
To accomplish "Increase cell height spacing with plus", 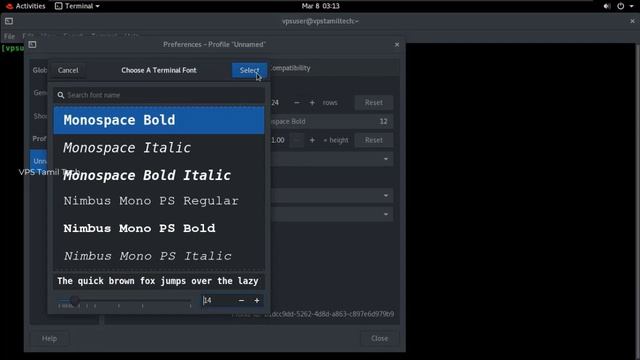I will click(312, 140).
